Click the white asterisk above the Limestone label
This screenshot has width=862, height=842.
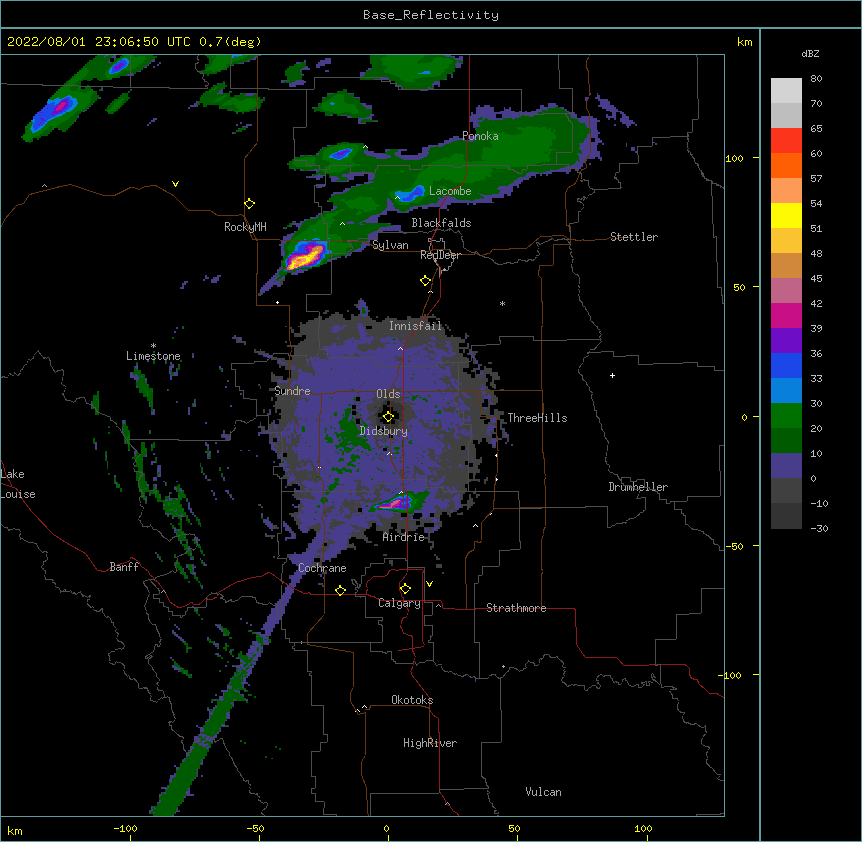coord(153,346)
